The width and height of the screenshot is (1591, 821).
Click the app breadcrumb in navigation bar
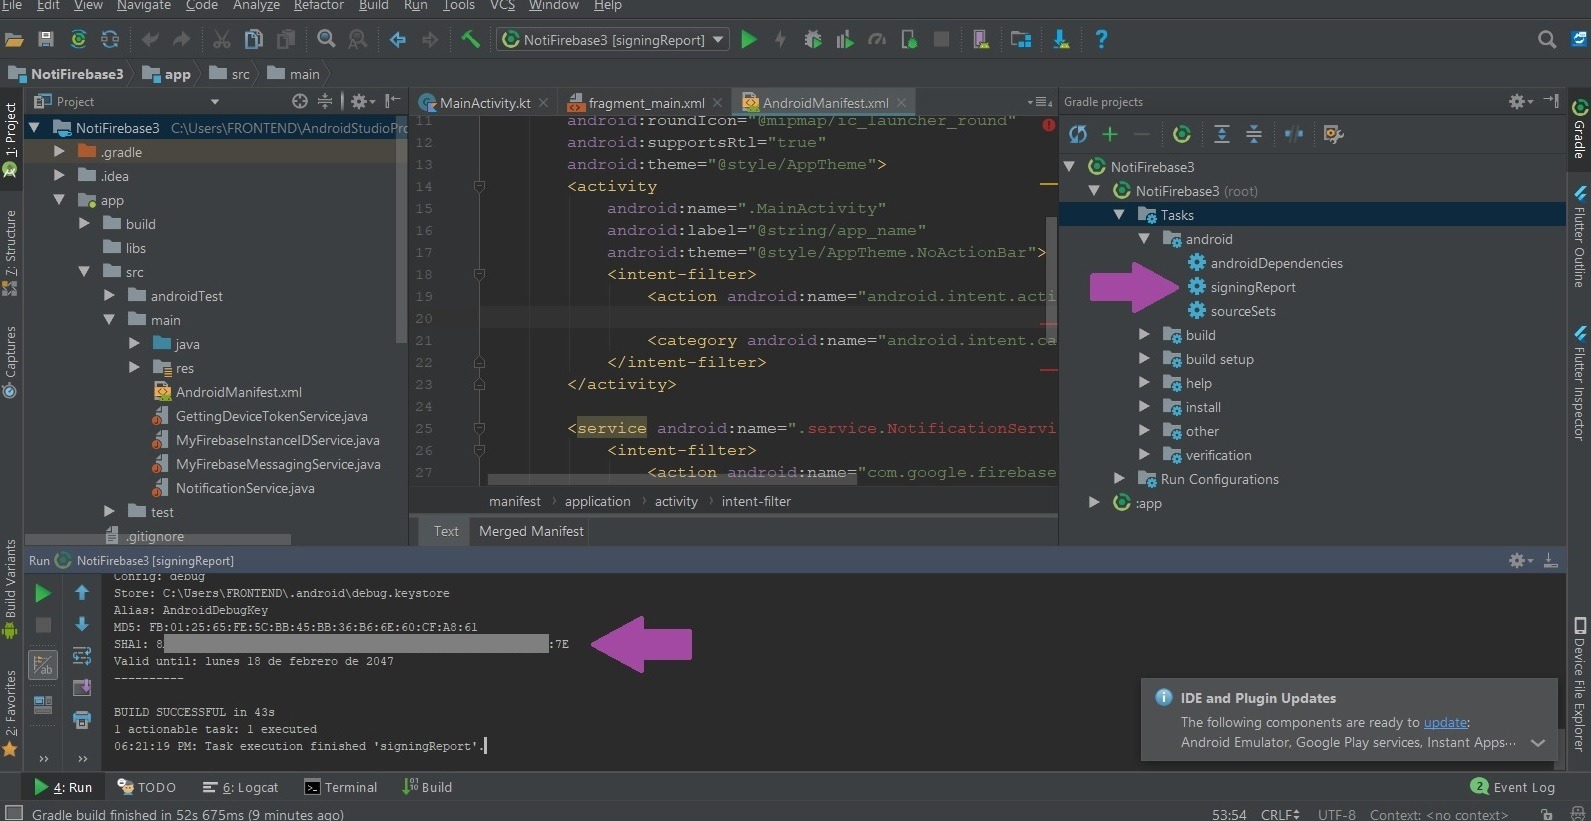pyautogui.click(x=167, y=74)
